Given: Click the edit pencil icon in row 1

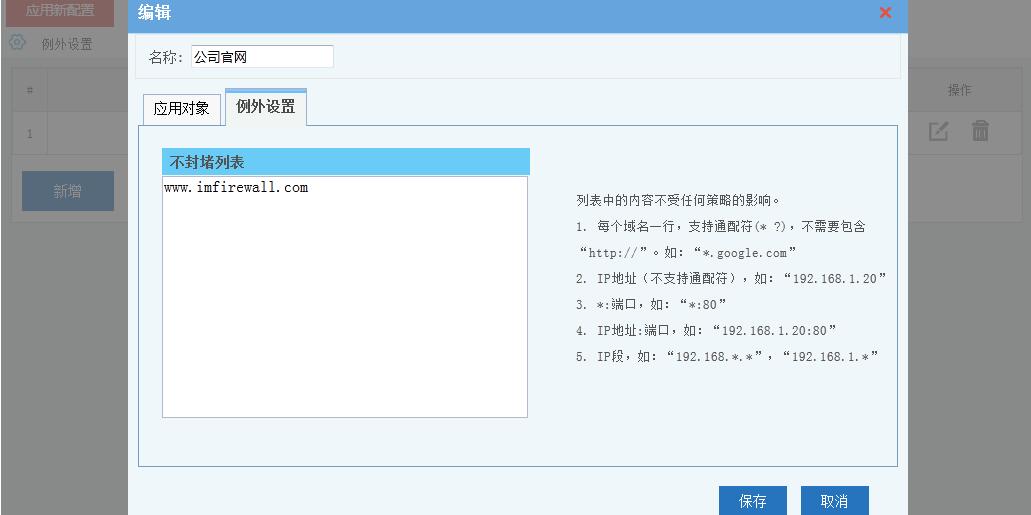Looking at the screenshot, I should pyautogui.click(x=938, y=131).
